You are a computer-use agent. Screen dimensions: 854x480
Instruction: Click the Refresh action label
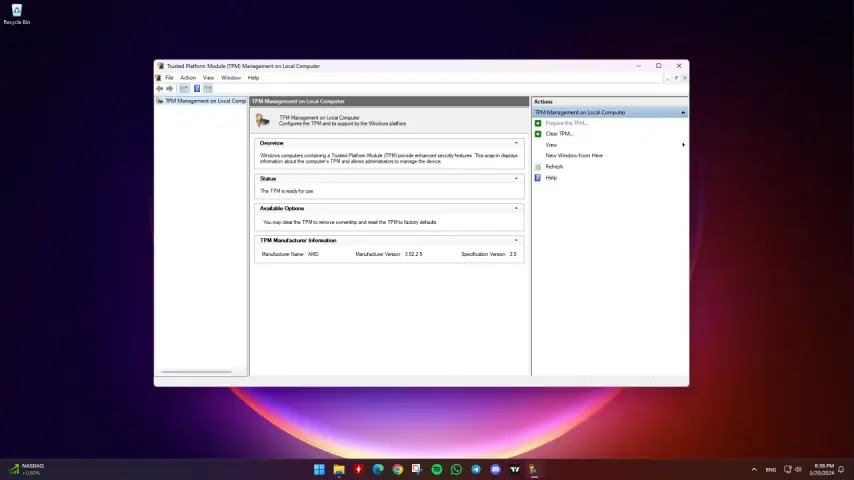[554, 167]
